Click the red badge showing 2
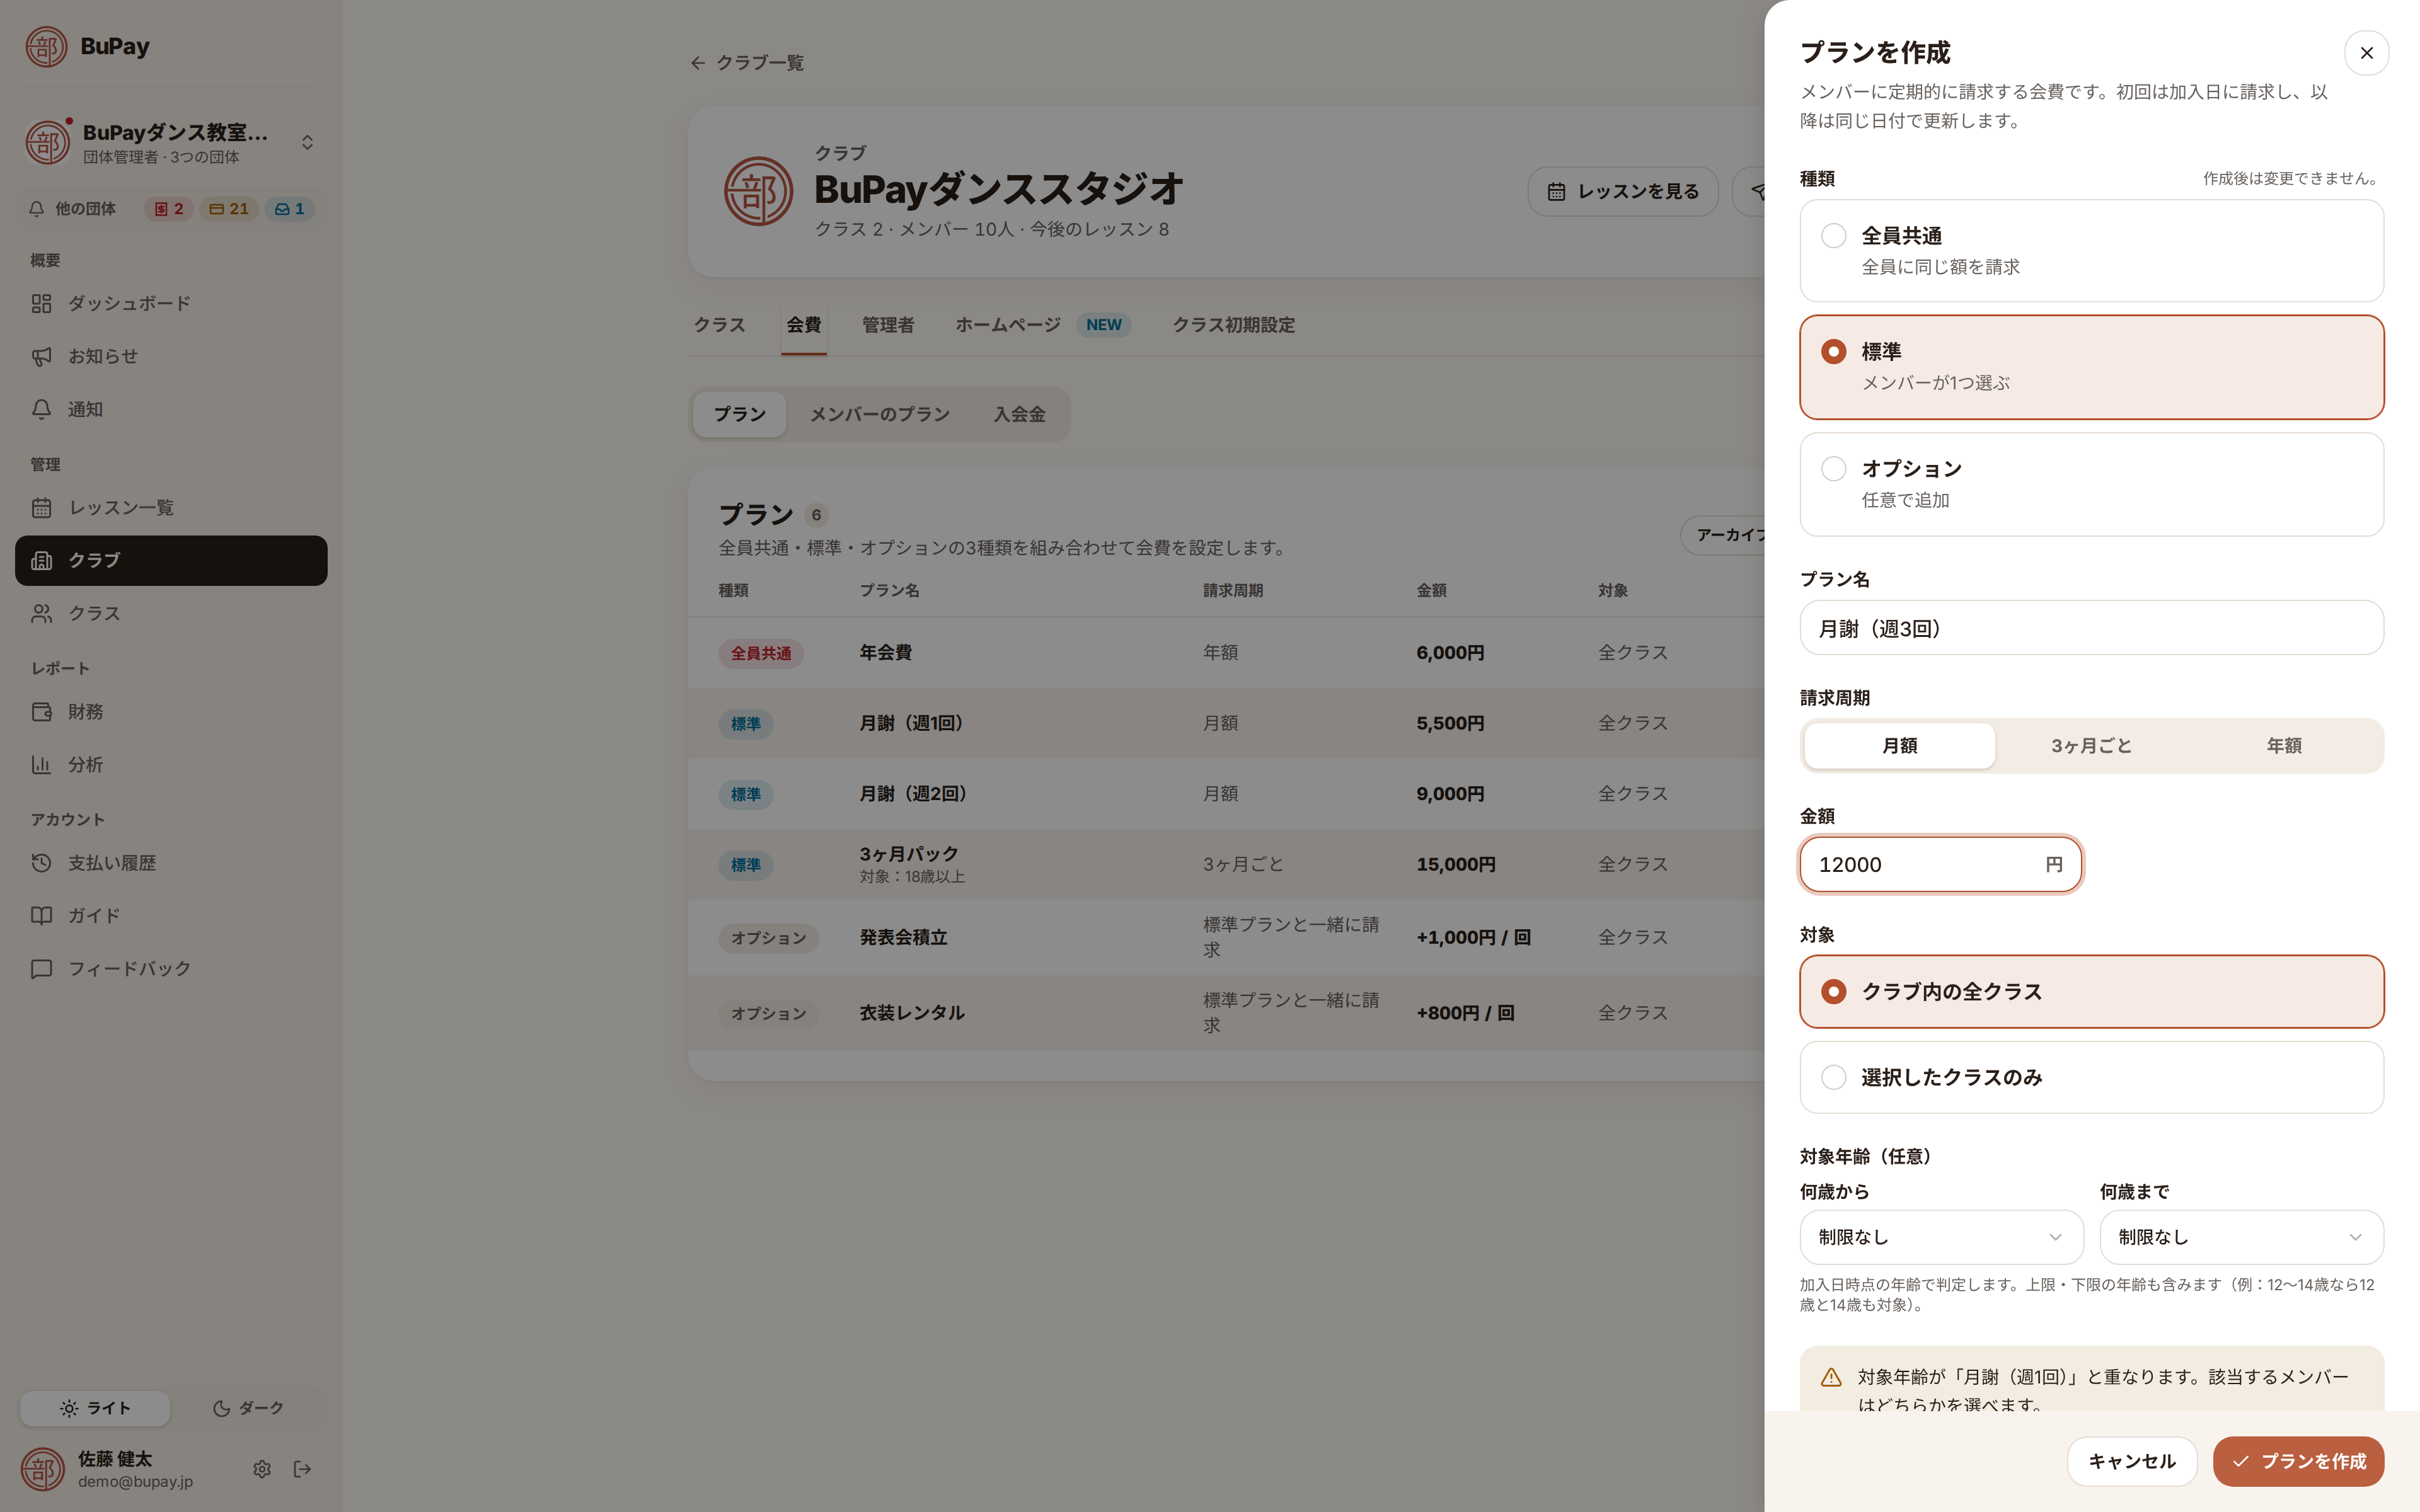2420x1512 pixels. [168, 209]
